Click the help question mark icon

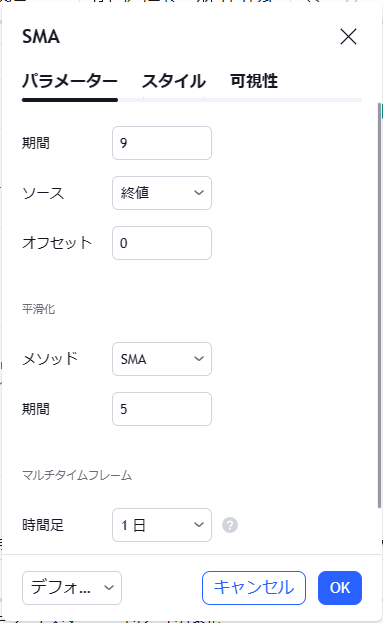[230, 525]
